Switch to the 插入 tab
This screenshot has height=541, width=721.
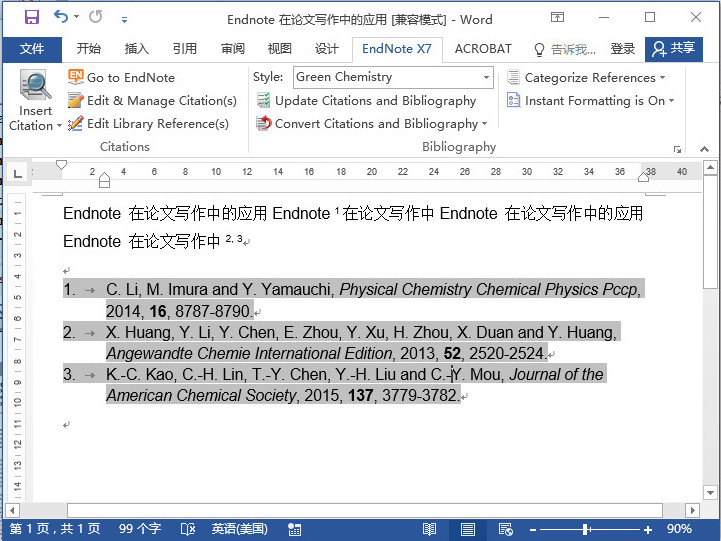[x=137, y=49]
